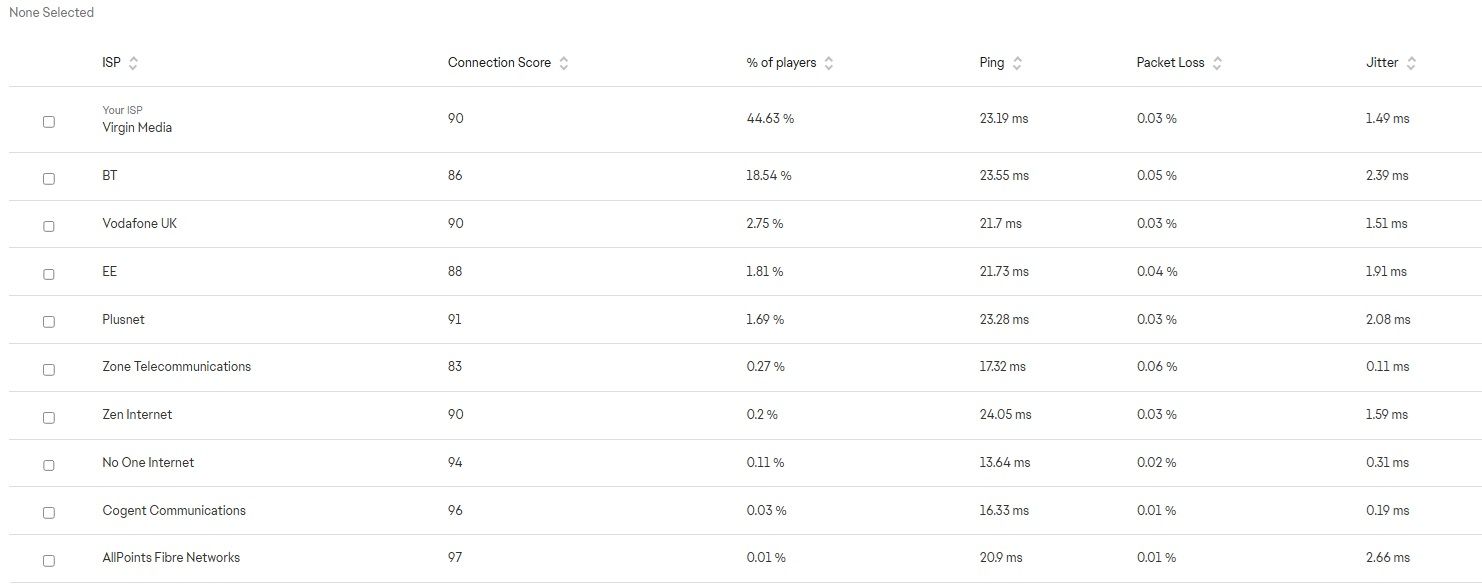Sort by Jitter using its arrow icon
This screenshot has width=1482, height=585.
click(1411, 63)
